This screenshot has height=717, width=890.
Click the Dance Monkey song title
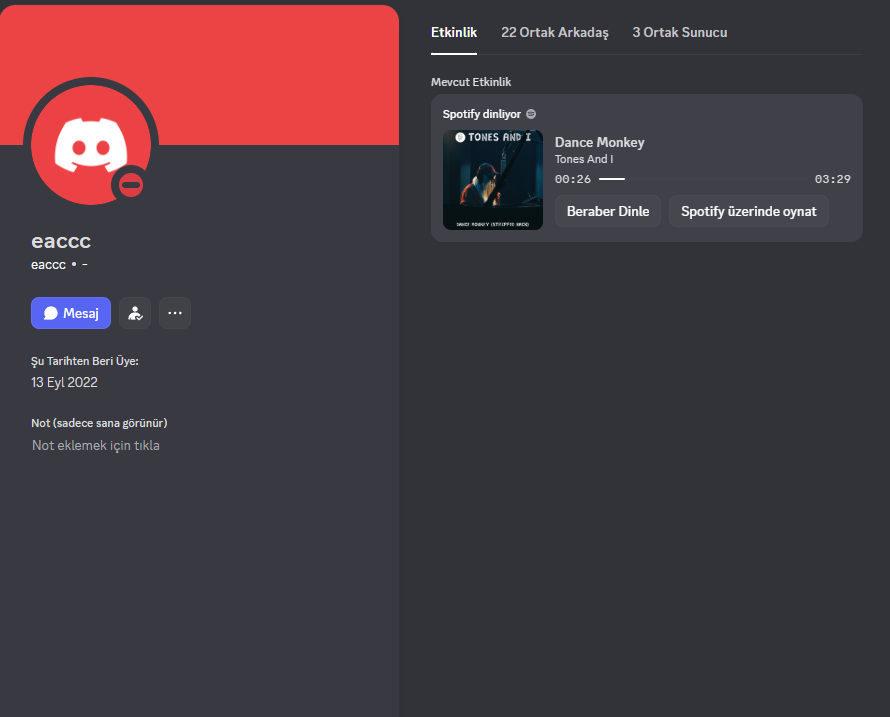click(599, 142)
